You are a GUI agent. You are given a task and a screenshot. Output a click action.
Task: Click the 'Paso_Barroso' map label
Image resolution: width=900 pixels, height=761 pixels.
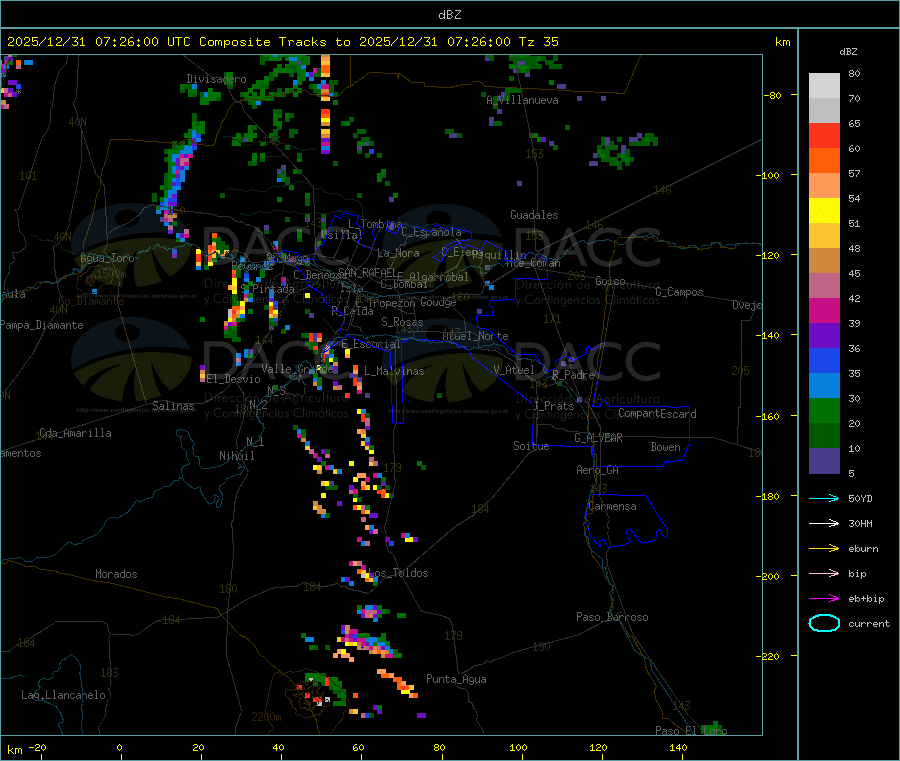pos(612,617)
